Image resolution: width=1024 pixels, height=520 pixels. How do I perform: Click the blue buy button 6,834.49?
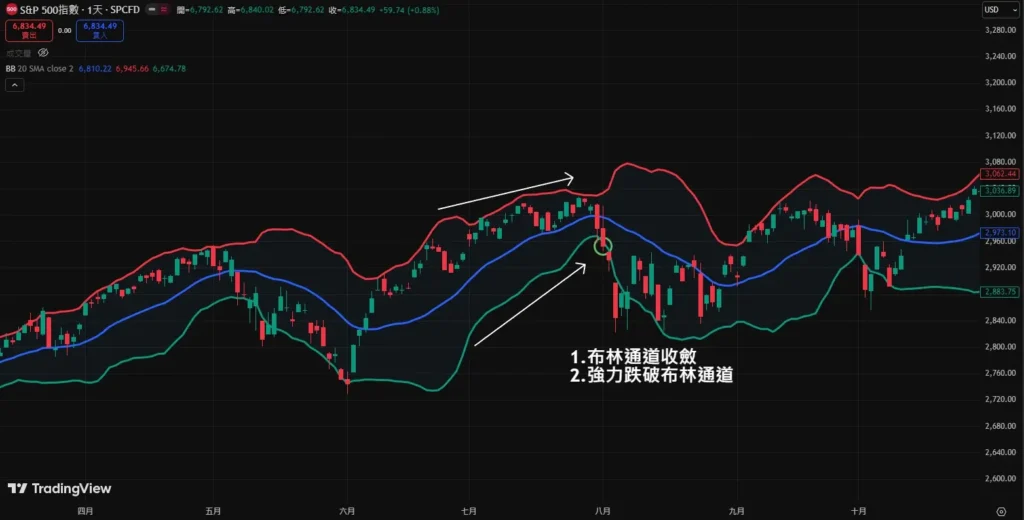(x=99, y=30)
